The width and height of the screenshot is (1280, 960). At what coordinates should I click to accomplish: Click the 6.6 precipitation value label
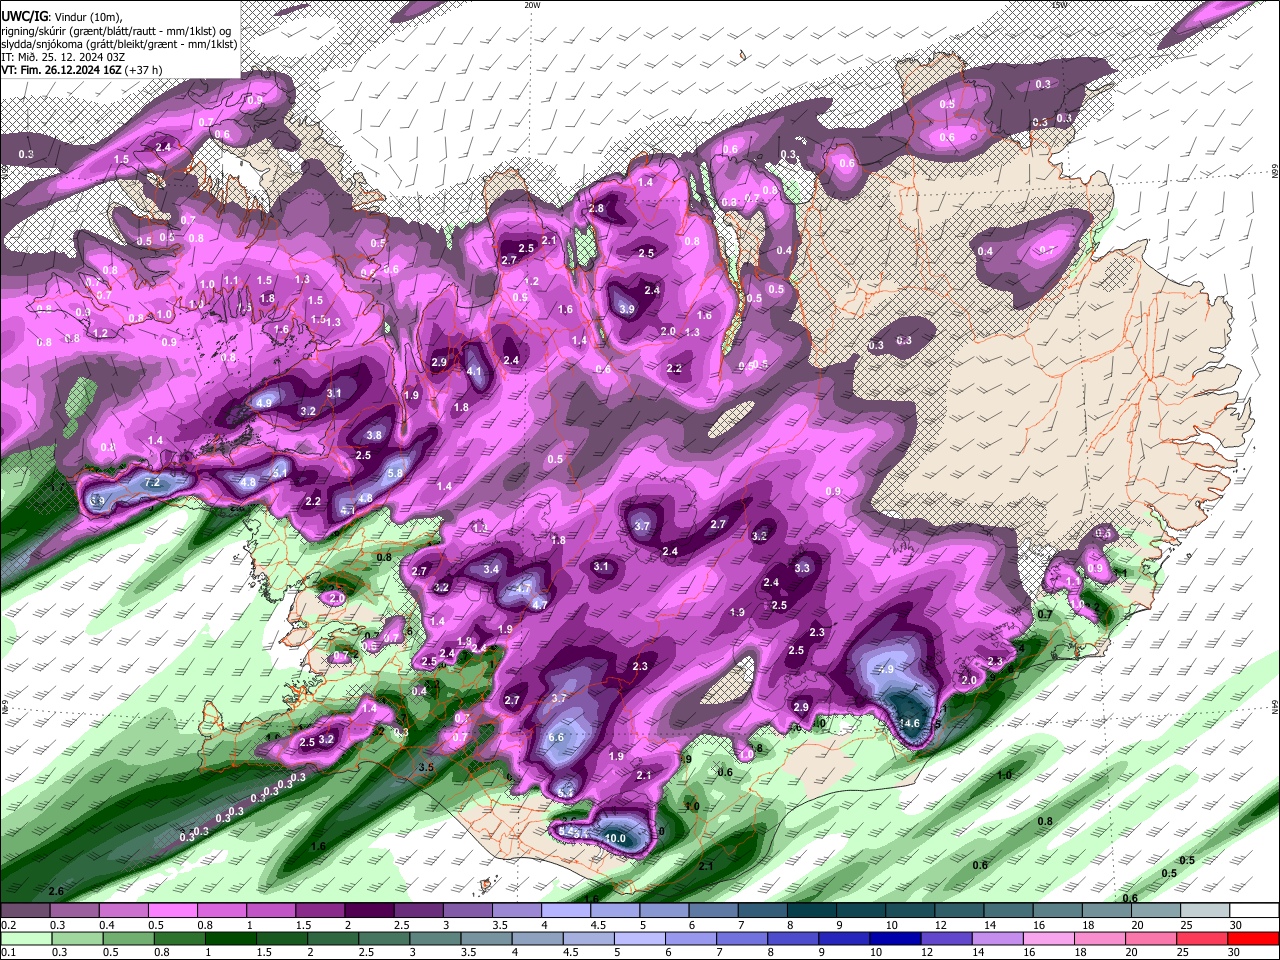[x=557, y=737]
